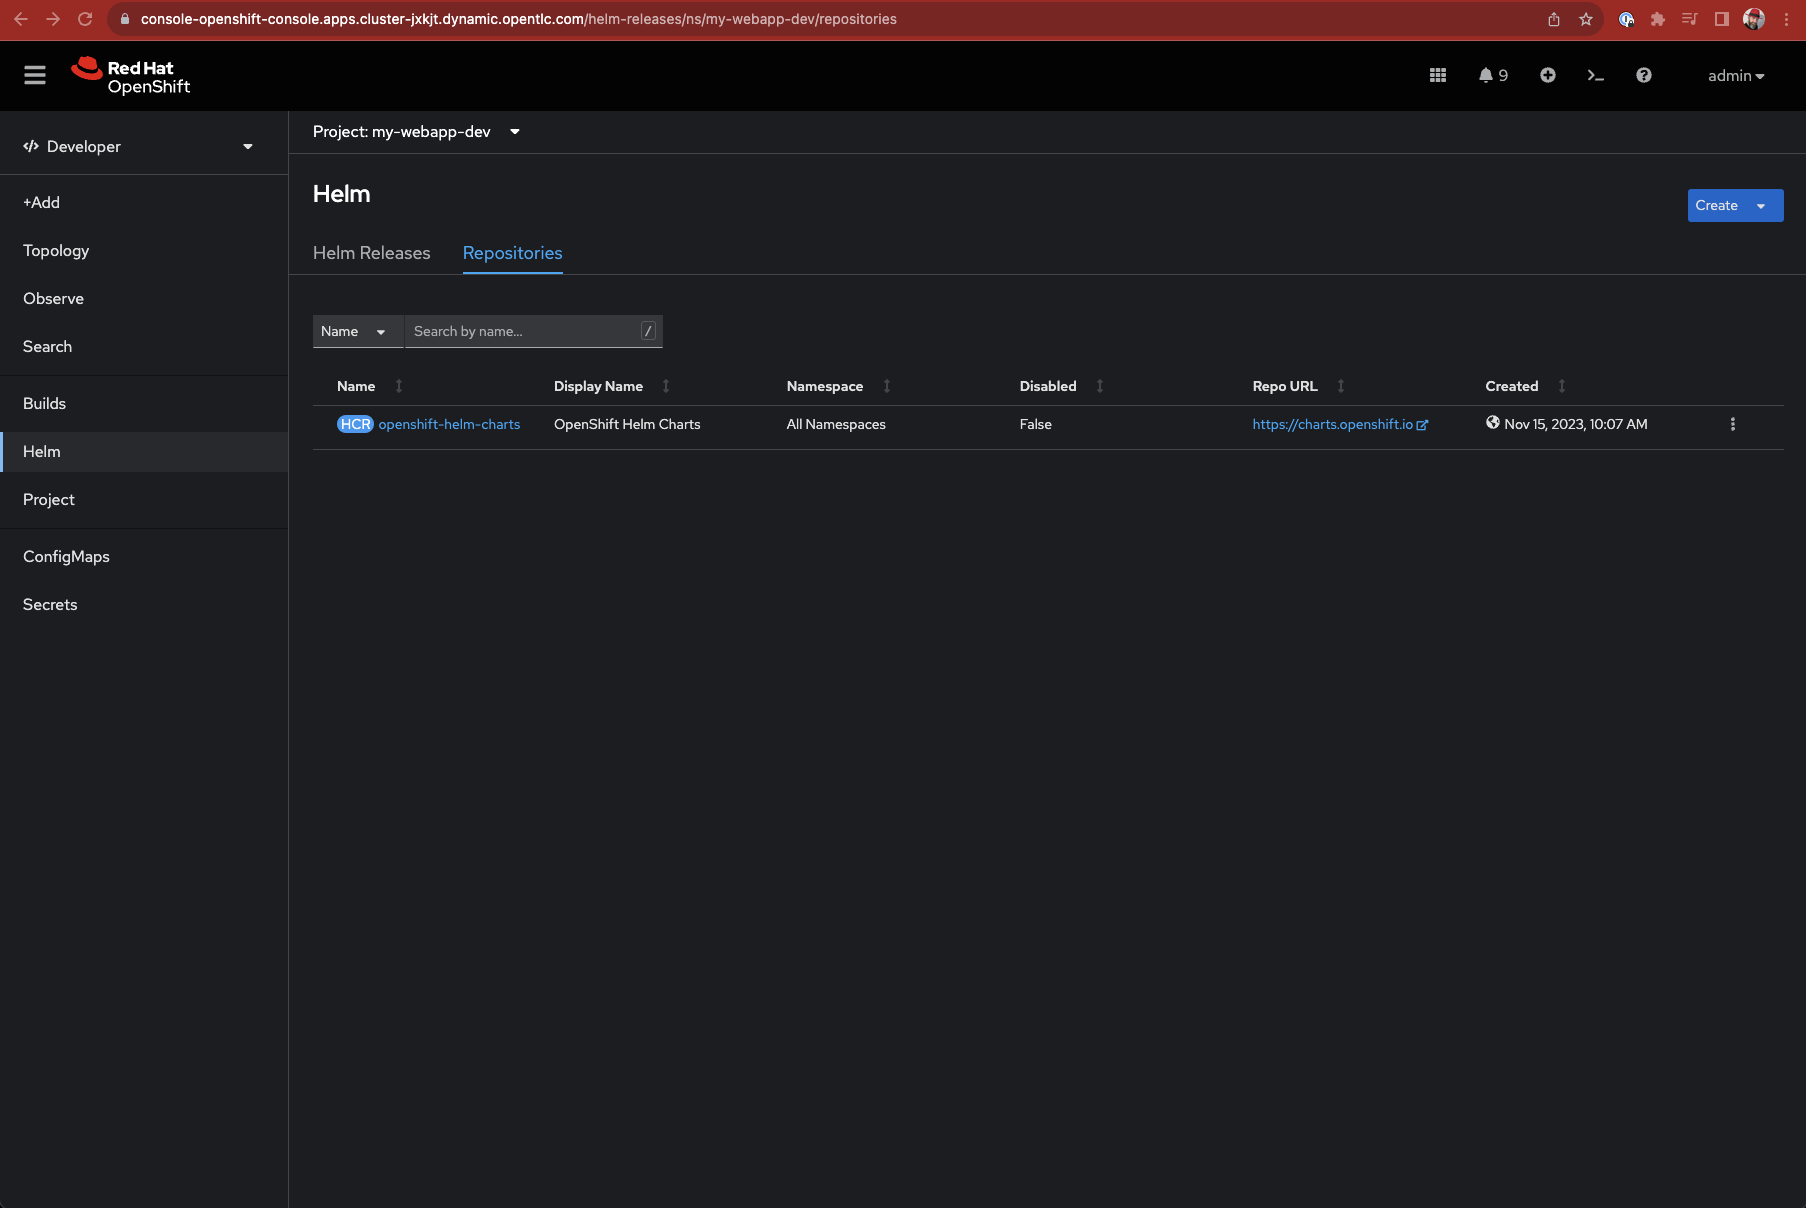
Task: Switch to the Helm Releases tab
Action: (371, 253)
